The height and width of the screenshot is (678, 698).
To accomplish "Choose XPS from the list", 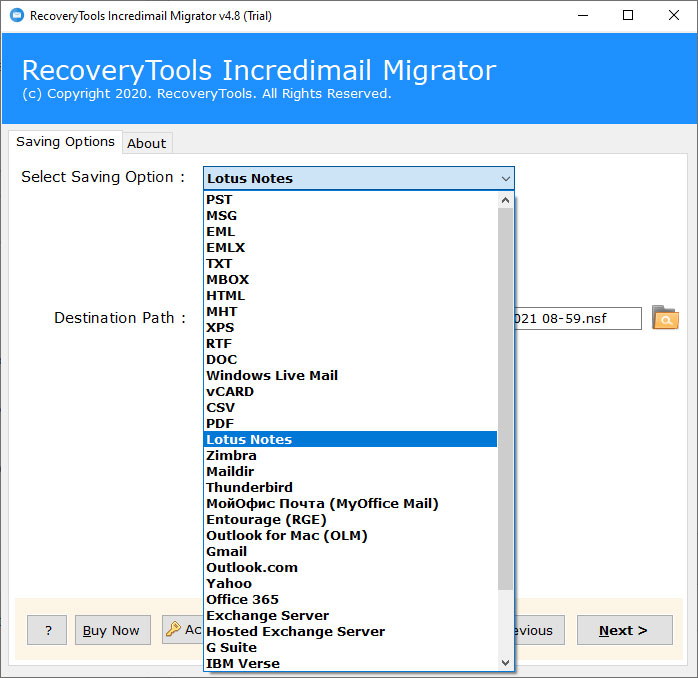I will pyautogui.click(x=350, y=328).
